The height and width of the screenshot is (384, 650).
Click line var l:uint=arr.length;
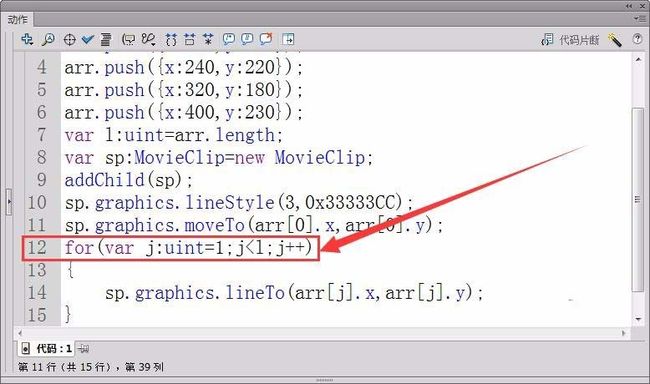click(174, 135)
